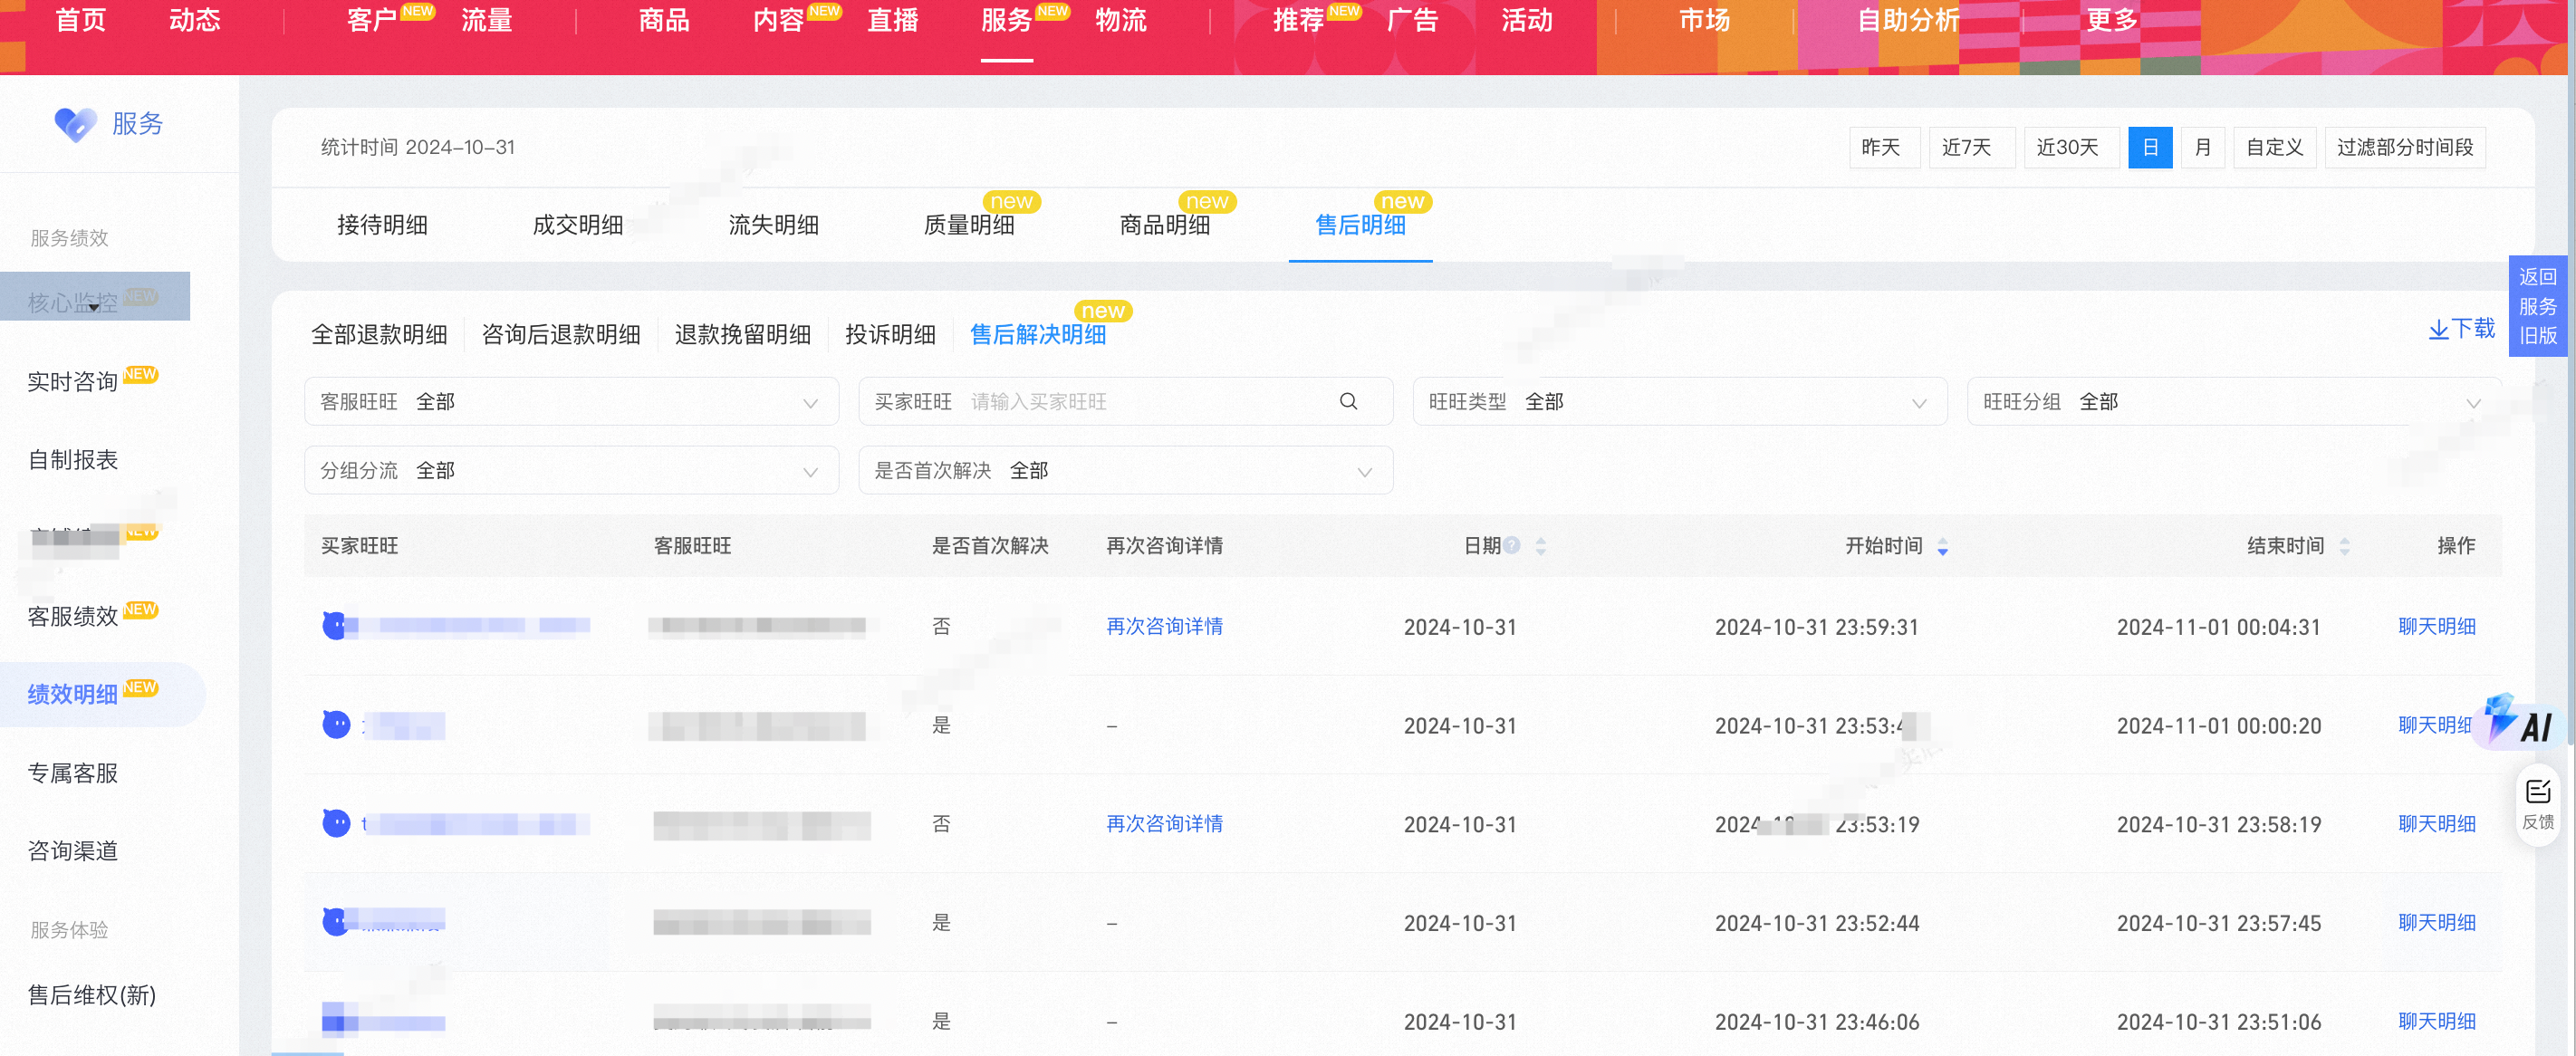This screenshot has height=1056, width=2576.
Task: Click the search icon in 买家旺旺 field
Action: pyautogui.click(x=1348, y=402)
